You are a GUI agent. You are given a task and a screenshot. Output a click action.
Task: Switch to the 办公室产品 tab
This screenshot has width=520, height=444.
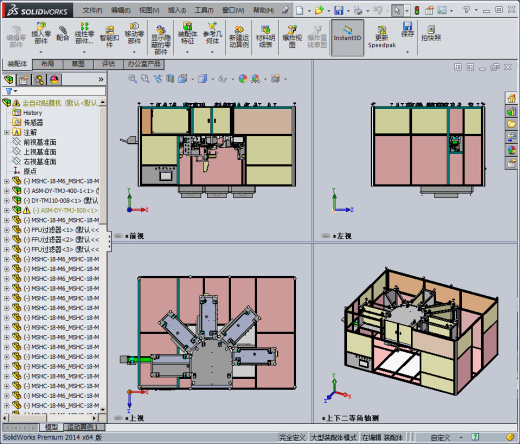[144, 64]
